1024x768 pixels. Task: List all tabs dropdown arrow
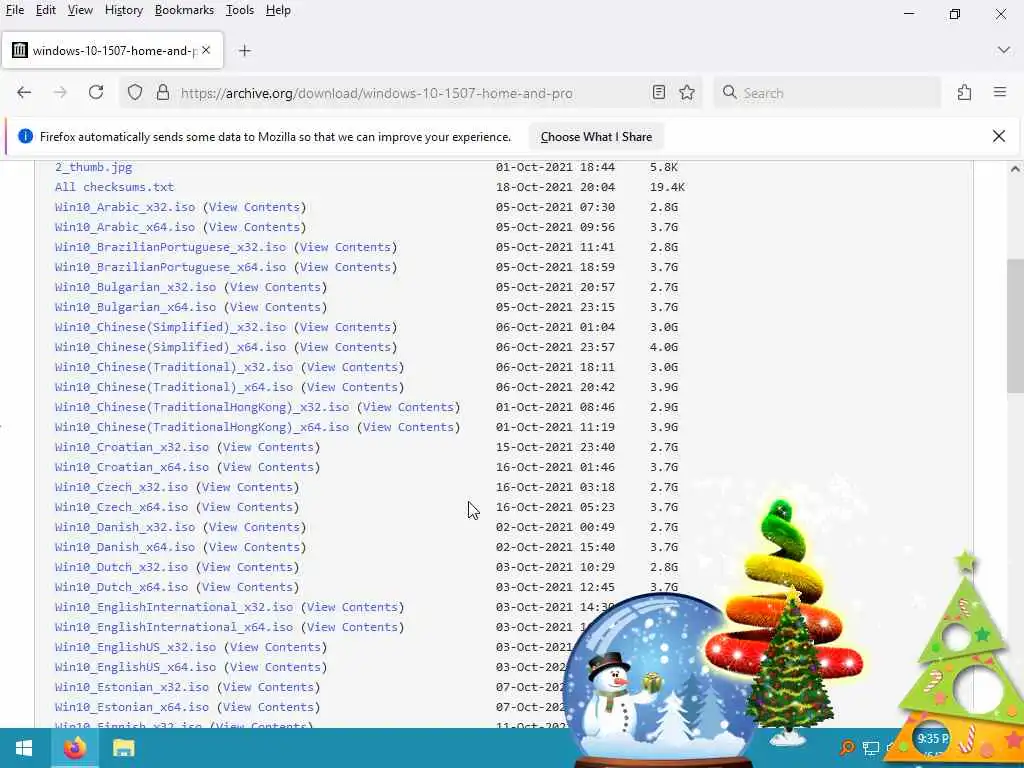(x=1004, y=50)
